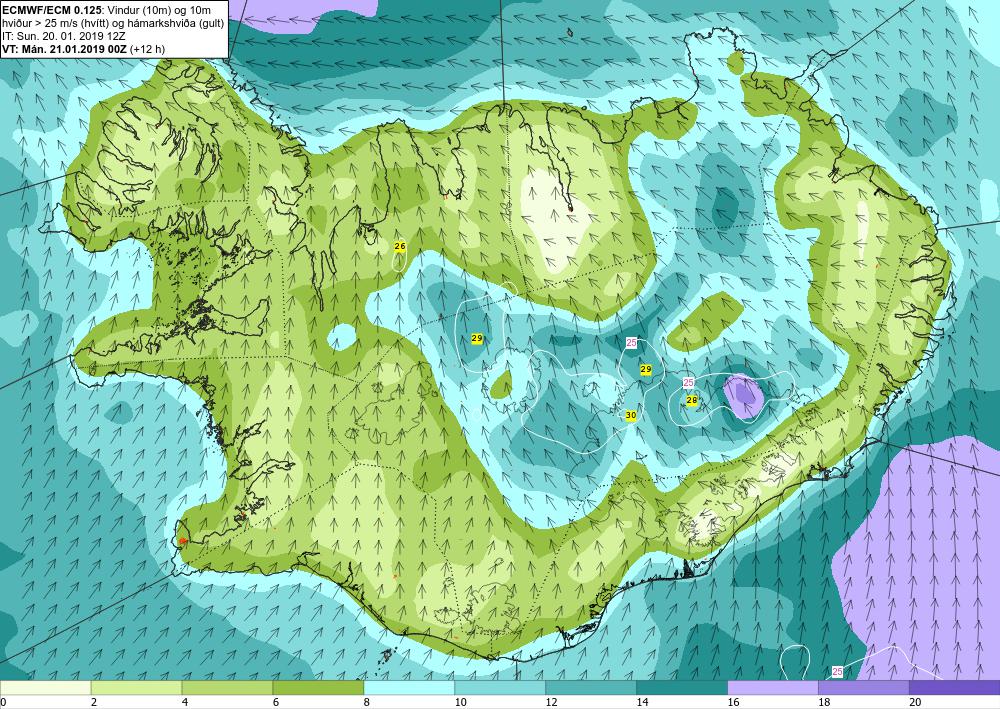1000x709 pixels.
Task: Select the 18–20 m/s purple legend swatch
Action: tap(864, 688)
